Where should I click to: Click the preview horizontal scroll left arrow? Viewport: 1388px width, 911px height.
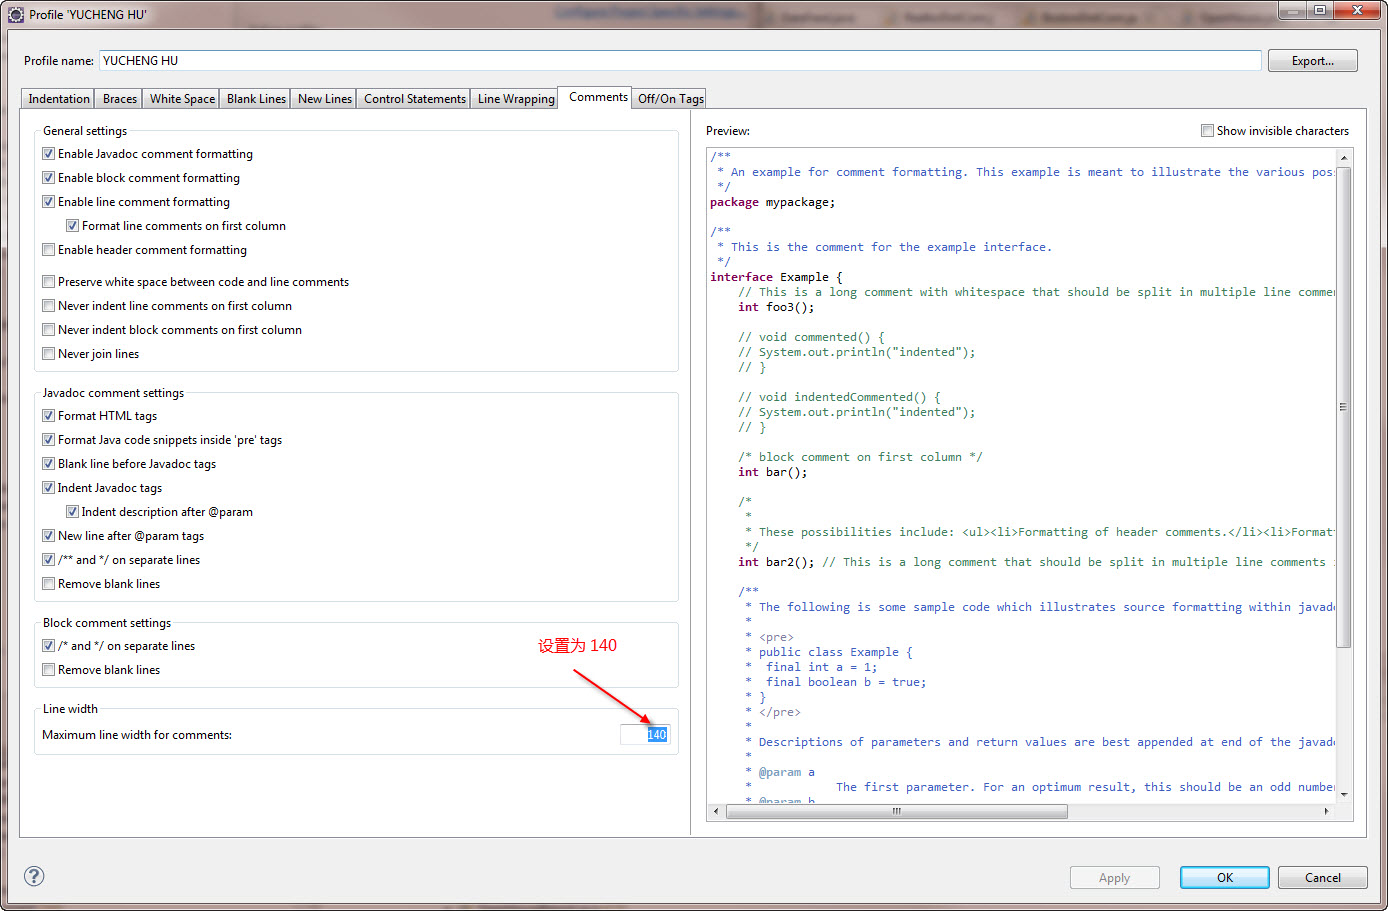pyautogui.click(x=715, y=811)
